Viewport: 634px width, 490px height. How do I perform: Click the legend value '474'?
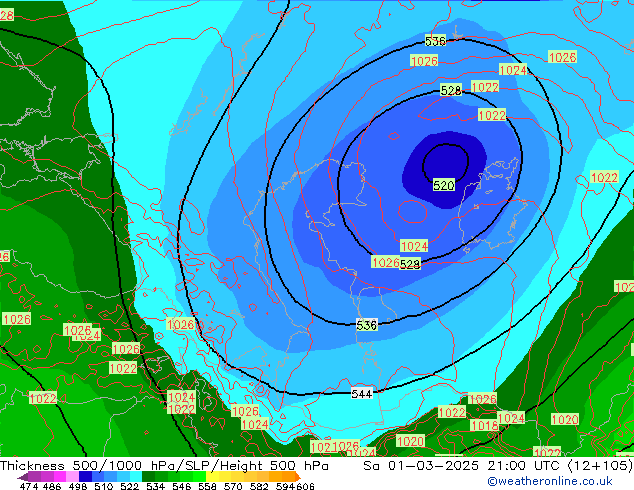(29, 486)
